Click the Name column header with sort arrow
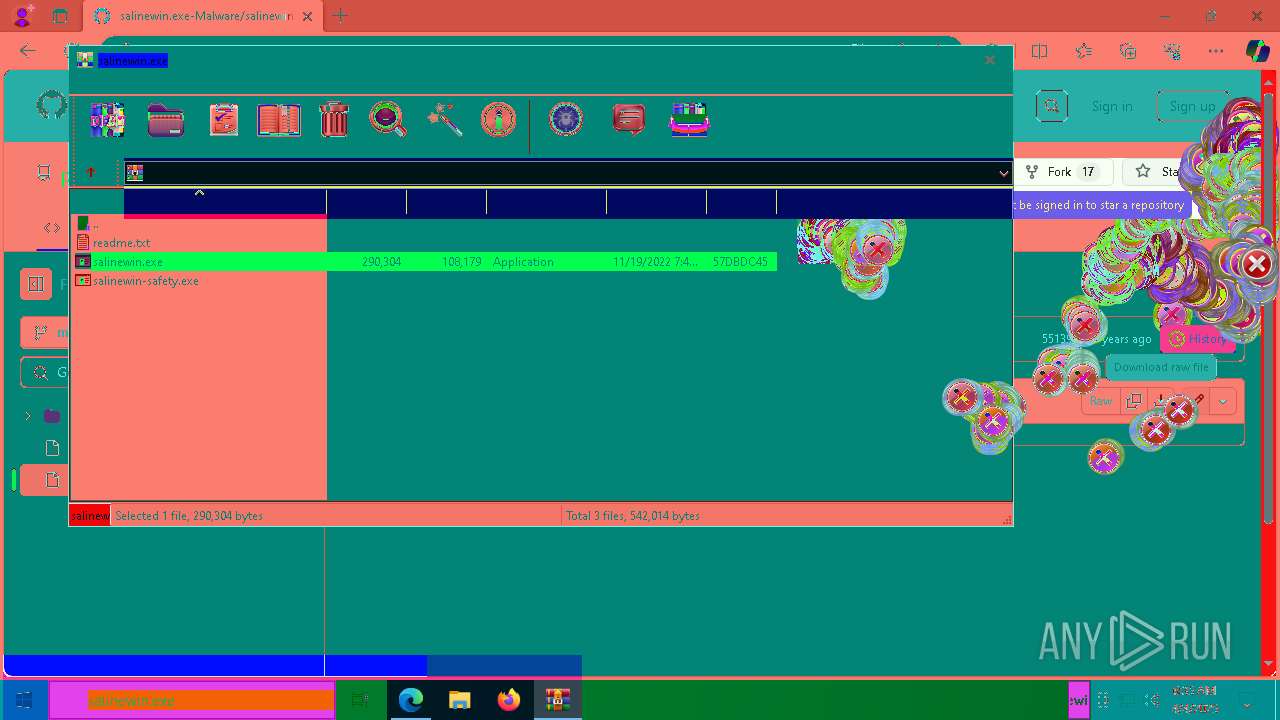Image resolution: width=1280 pixels, height=720 pixels. 225,202
